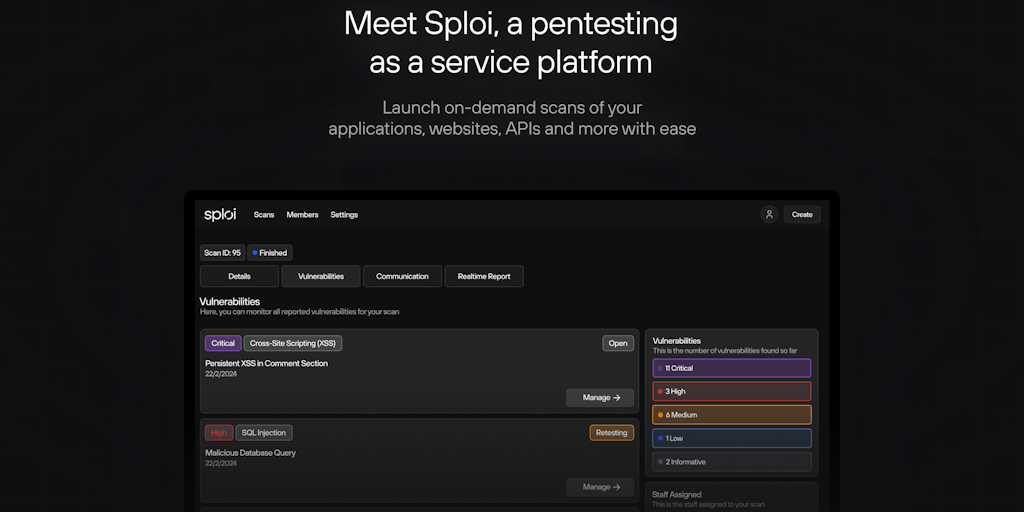Click the Finished status badge

point(270,253)
